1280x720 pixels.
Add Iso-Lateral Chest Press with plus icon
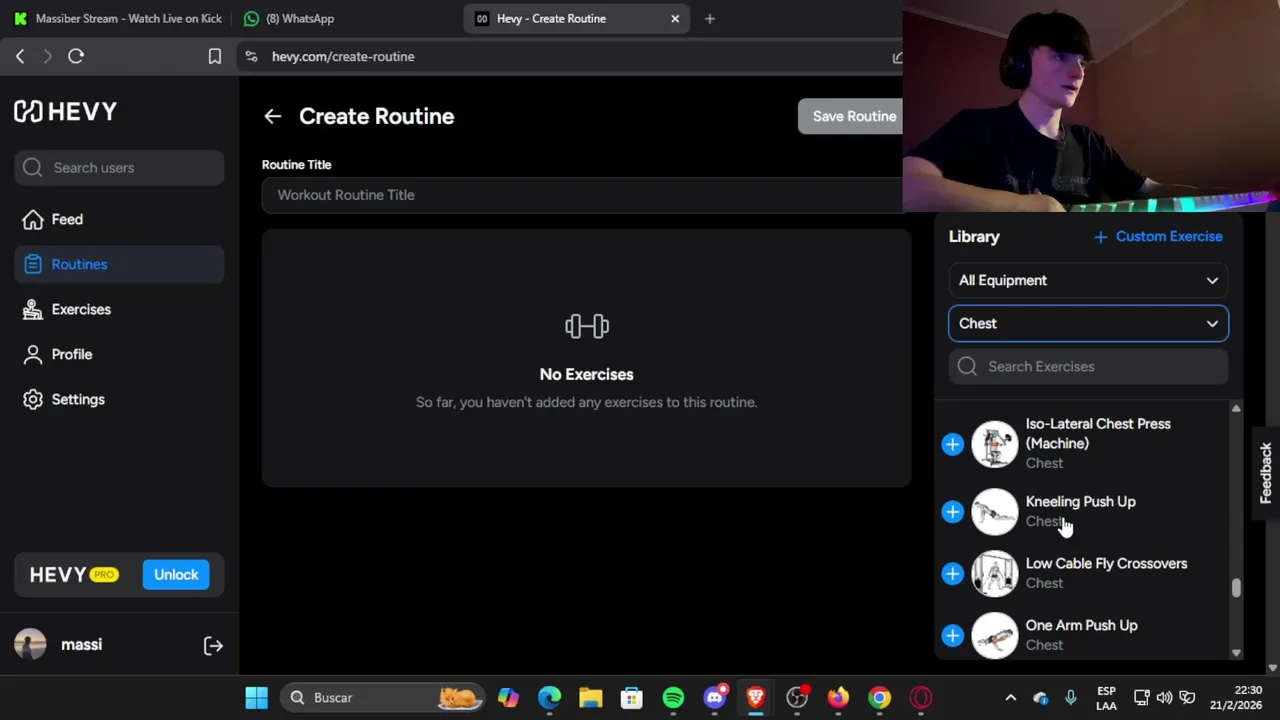pyautogui.click(x=952, y=444)
